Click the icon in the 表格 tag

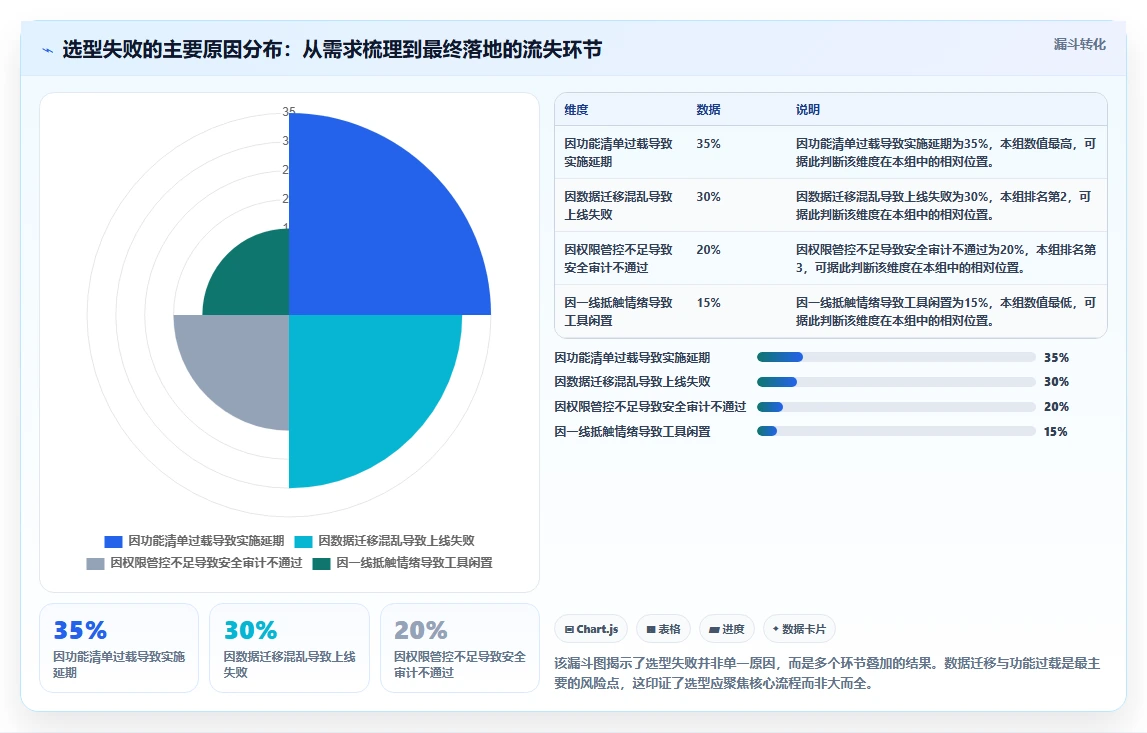coord(651,629)
